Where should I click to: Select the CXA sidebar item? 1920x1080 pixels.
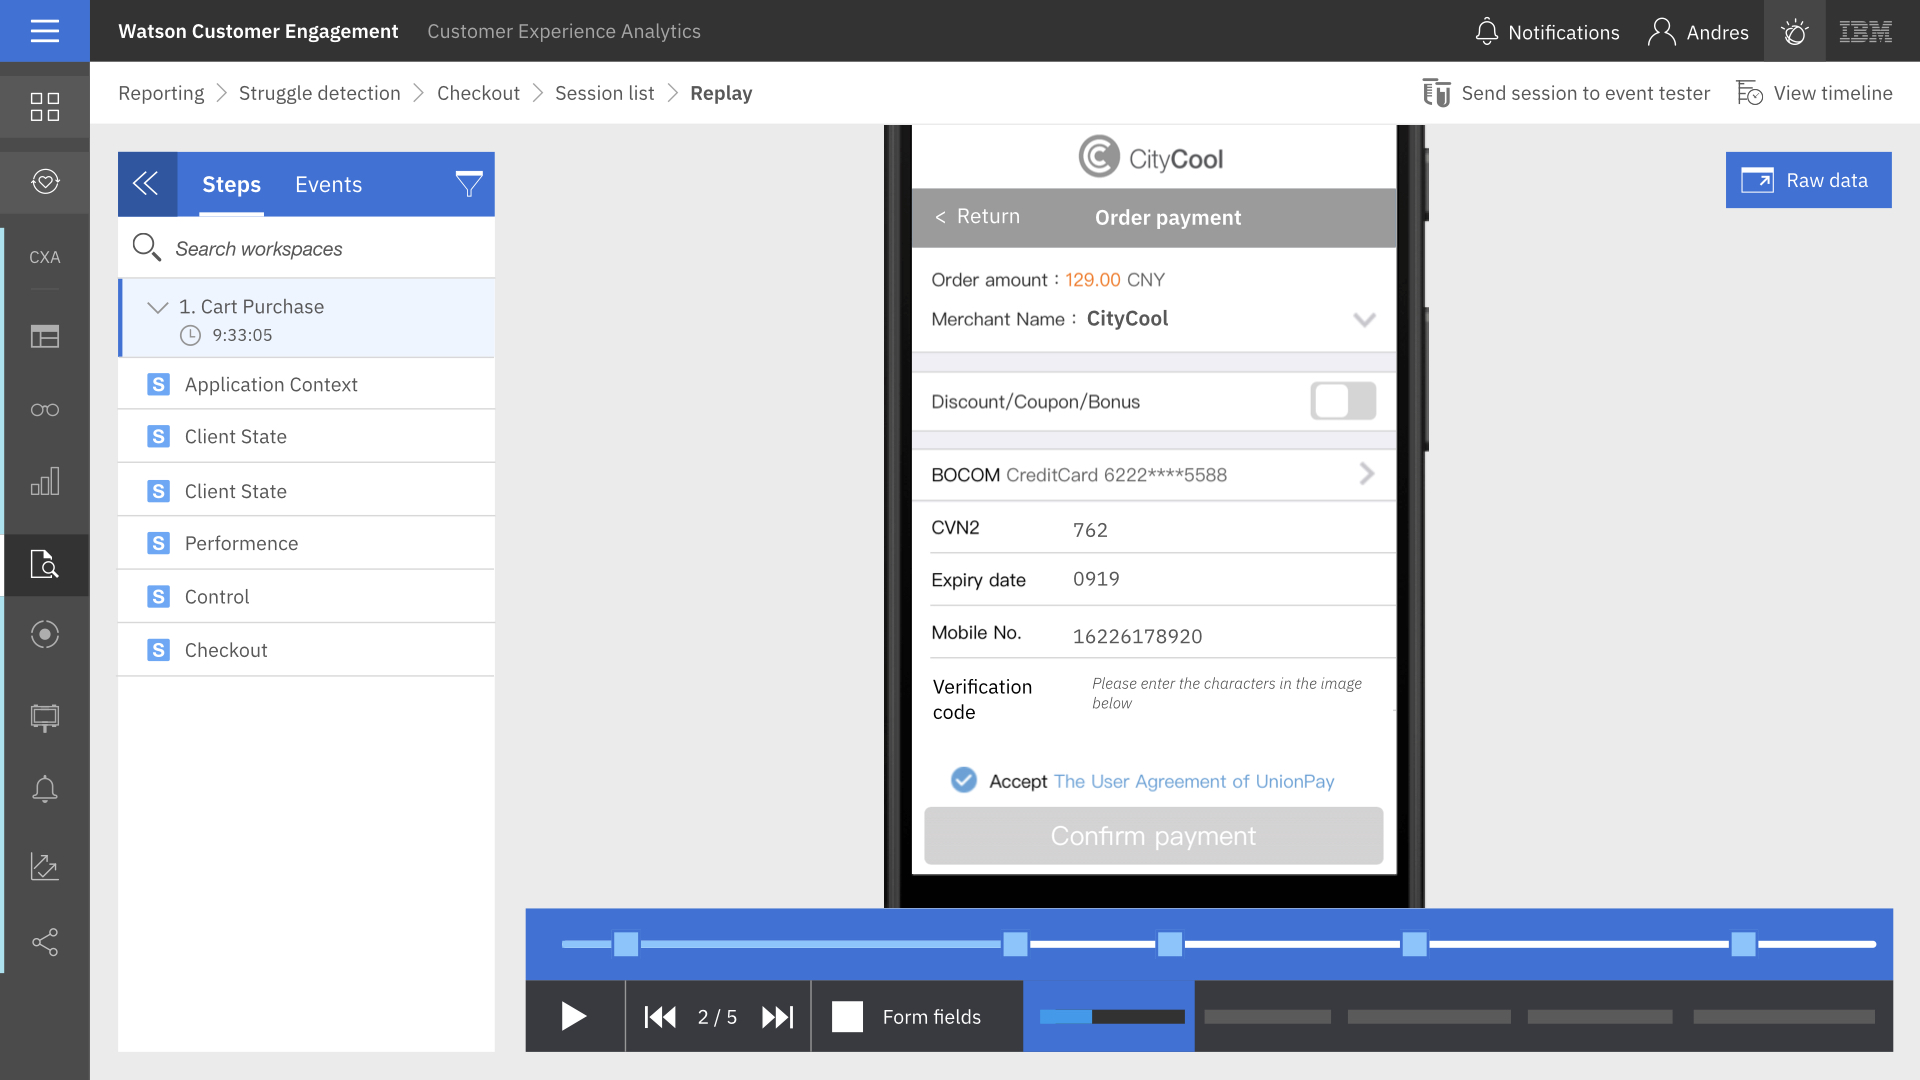tap(45, 257)
